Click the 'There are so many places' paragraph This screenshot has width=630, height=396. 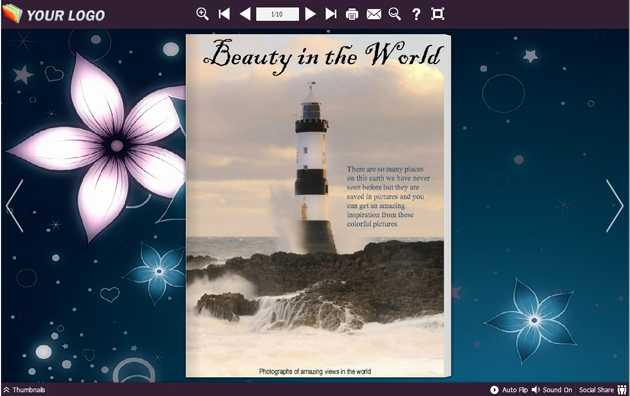tap(388, 196)
